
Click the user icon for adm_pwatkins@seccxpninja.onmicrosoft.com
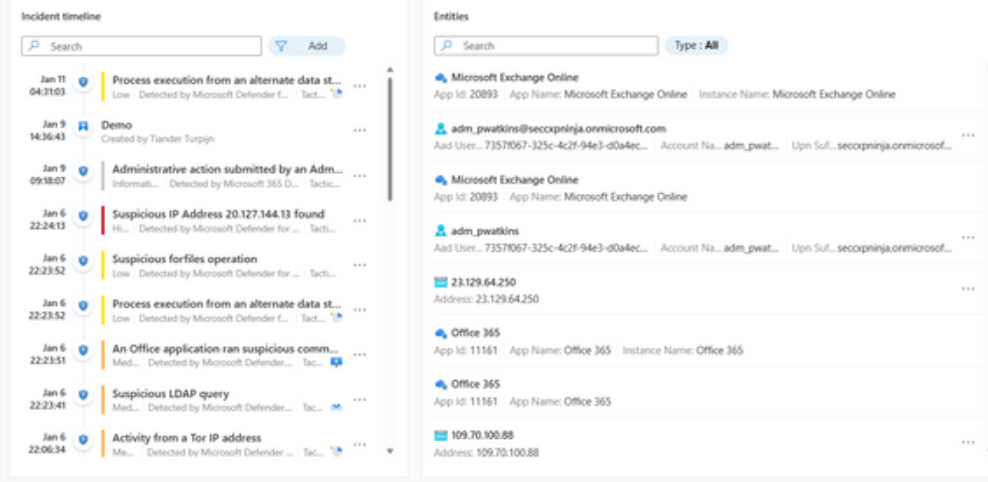coord(440,129)
